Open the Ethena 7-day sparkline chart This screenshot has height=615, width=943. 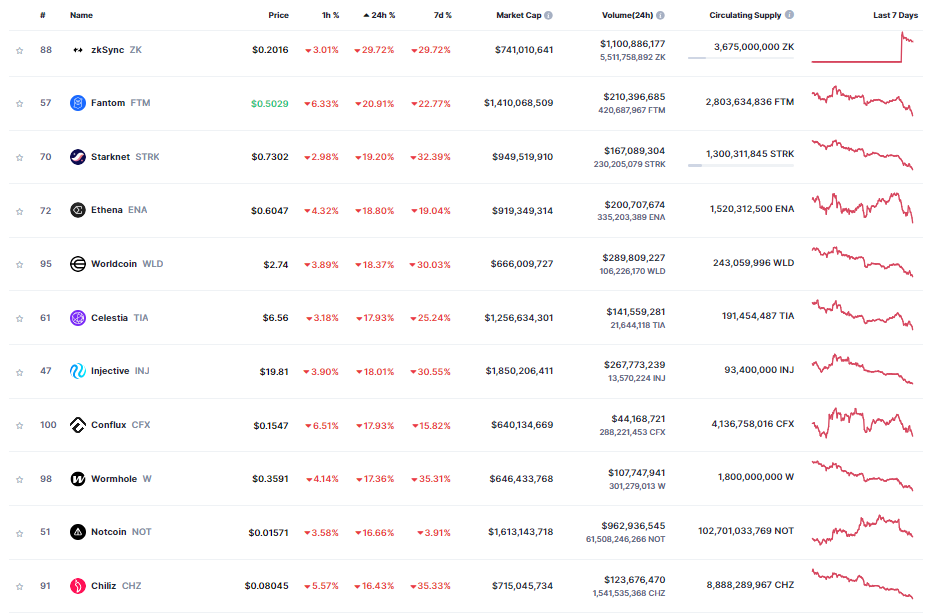coord(862,207)
